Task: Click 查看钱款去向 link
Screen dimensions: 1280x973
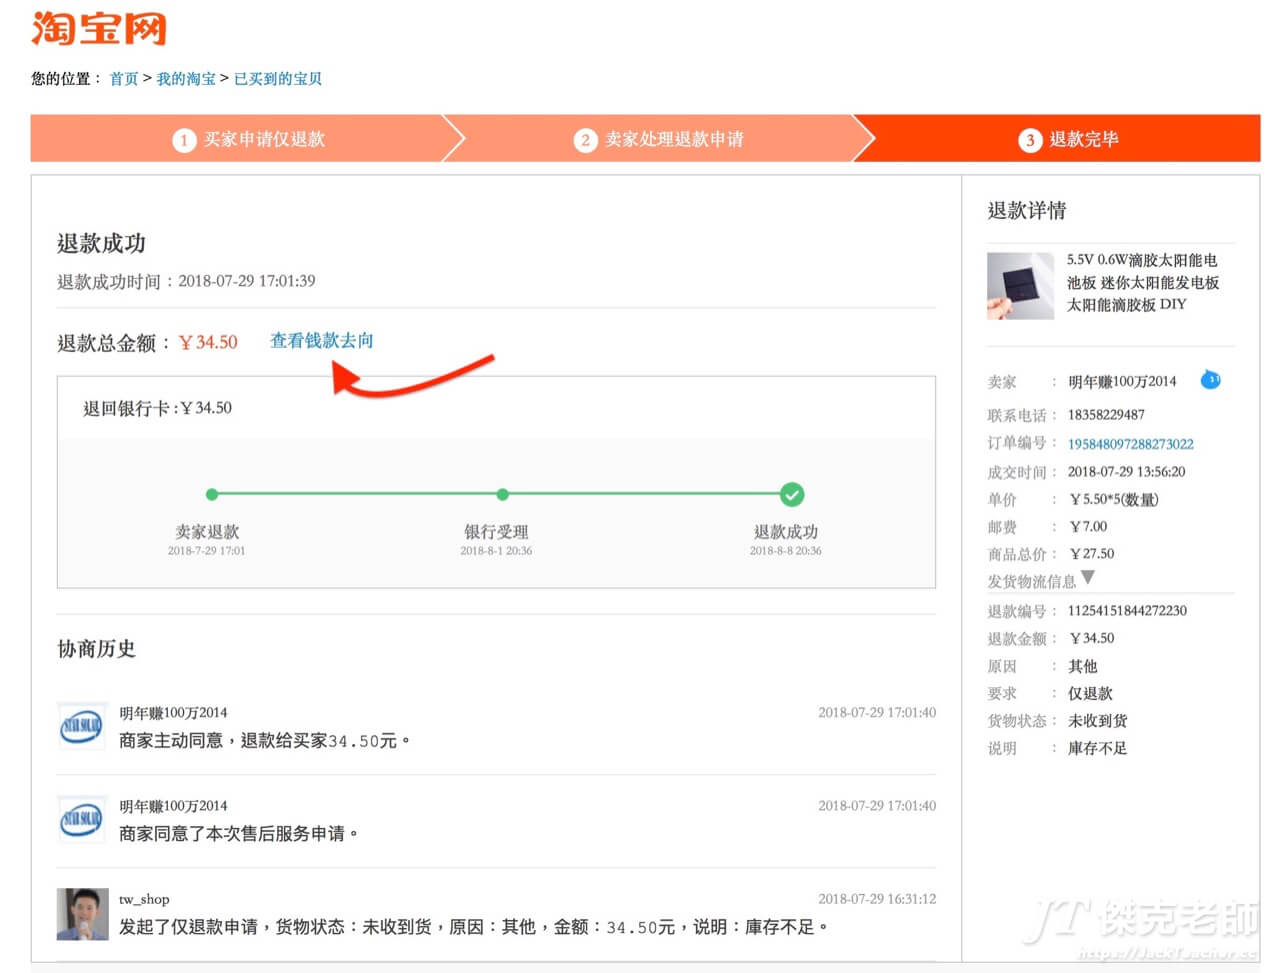Action: 322,341
